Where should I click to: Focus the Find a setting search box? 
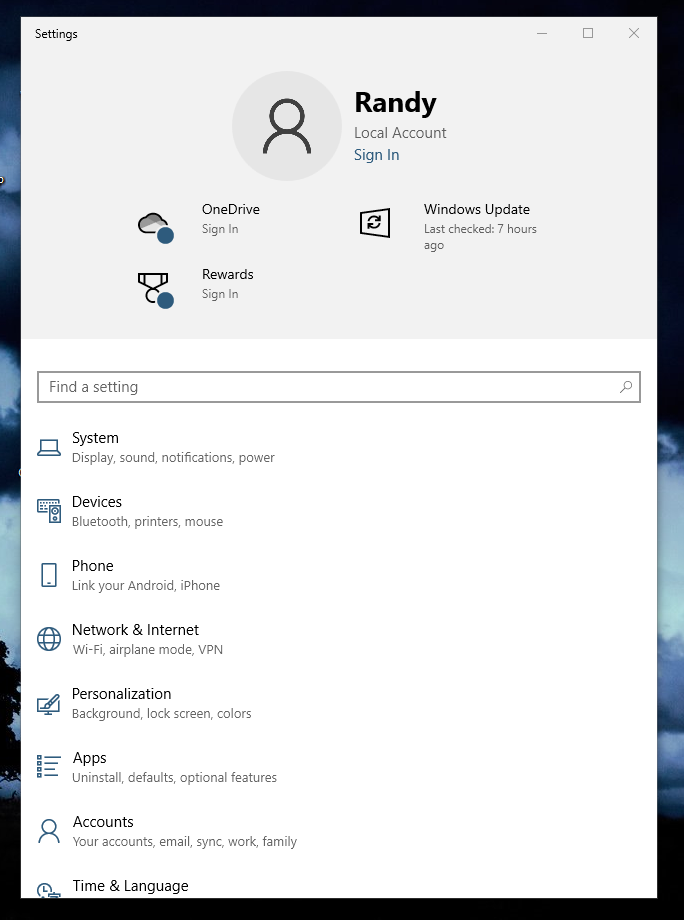coord(339,387)
